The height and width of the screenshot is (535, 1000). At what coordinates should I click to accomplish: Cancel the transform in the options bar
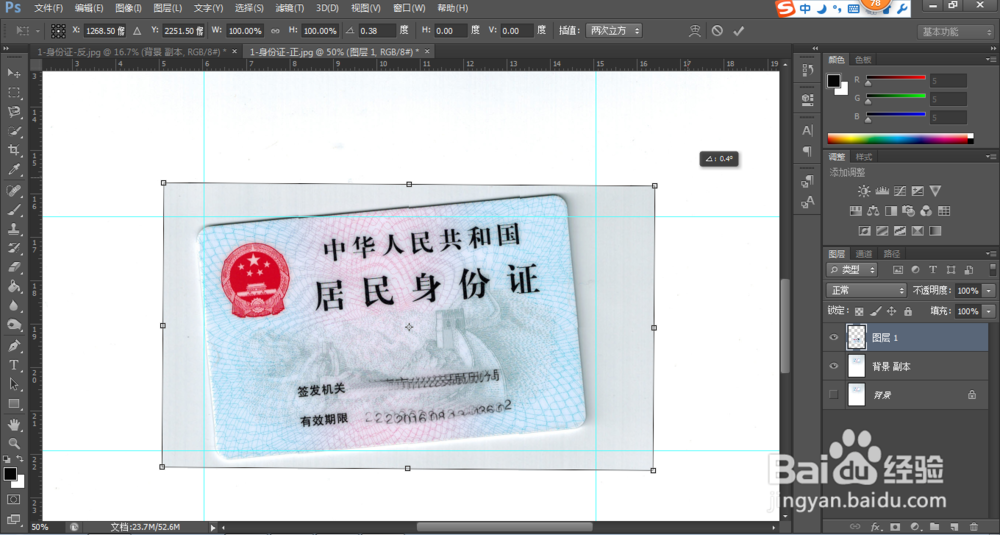[x=717, y=31]
